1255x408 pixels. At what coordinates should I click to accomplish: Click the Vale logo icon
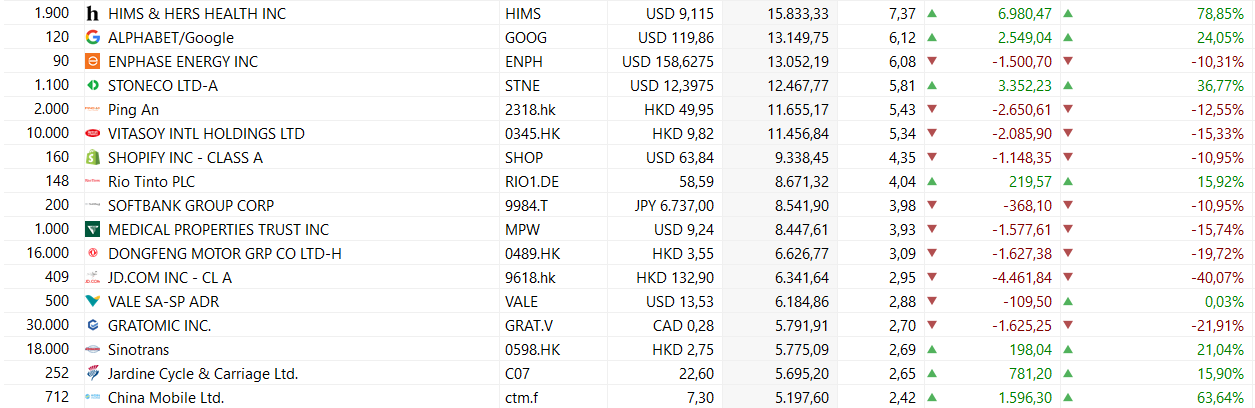pyautogui.click(x=93, y=301)
